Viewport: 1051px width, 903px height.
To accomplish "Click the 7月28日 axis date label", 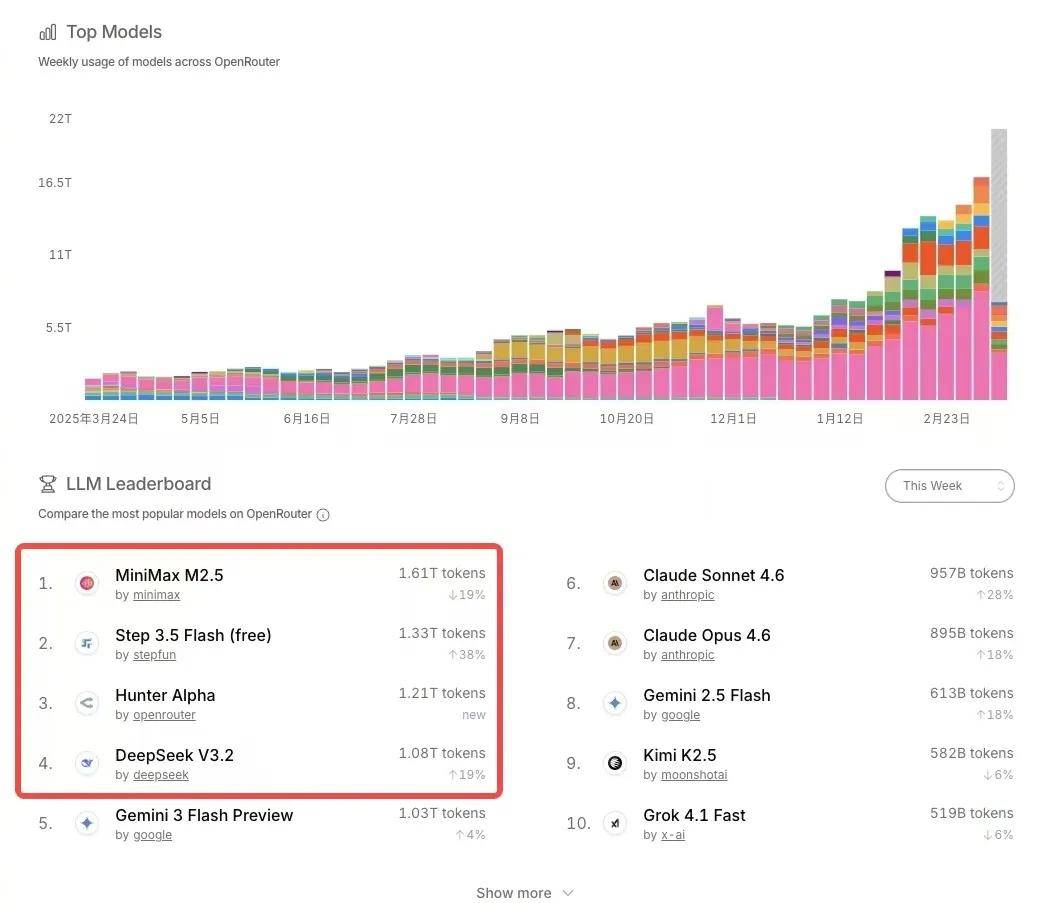I will coord(414,419).
